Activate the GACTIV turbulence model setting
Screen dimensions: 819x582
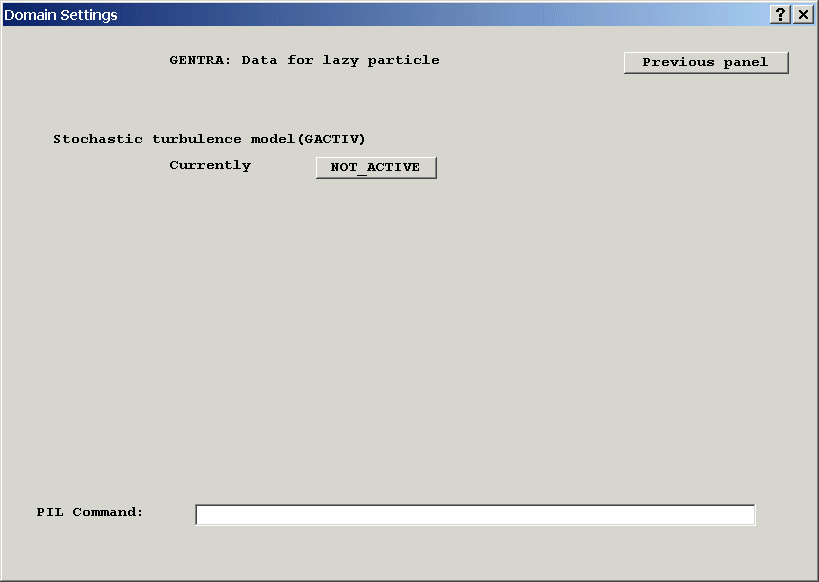pos(376,167)
